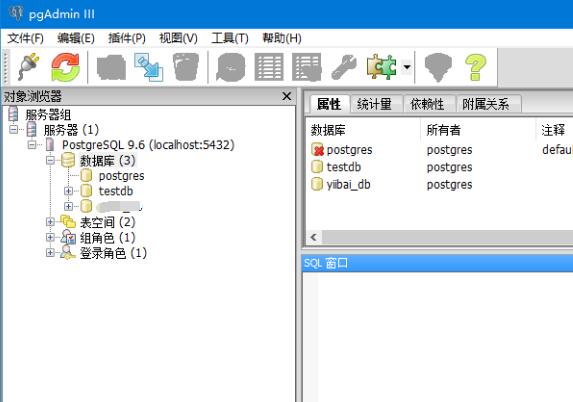Viewport: 573px width, 402px height.
Task: Click the postgres row in the database list
Action: (x=439, y=150)
